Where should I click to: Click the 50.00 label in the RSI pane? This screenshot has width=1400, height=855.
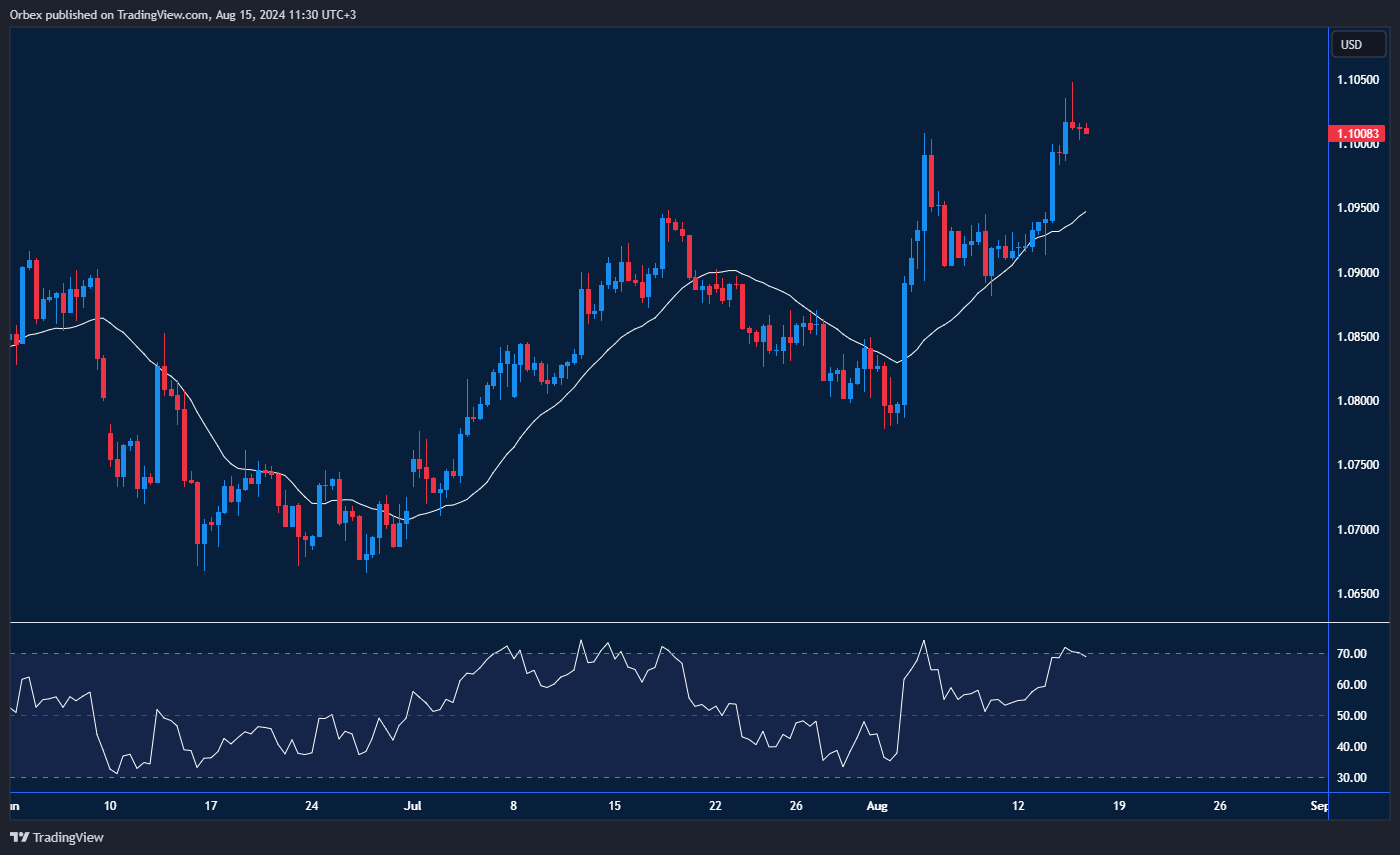click(1352, 715)
